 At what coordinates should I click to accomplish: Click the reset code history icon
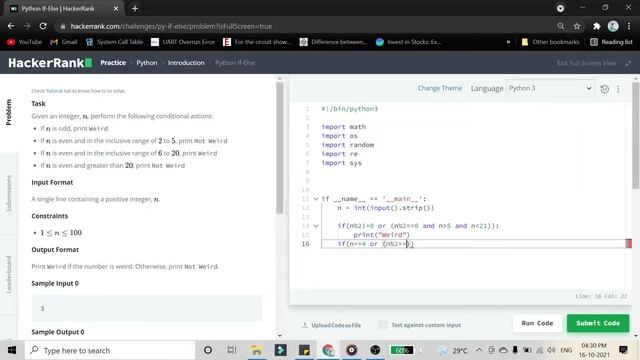[x=604, y=89]
